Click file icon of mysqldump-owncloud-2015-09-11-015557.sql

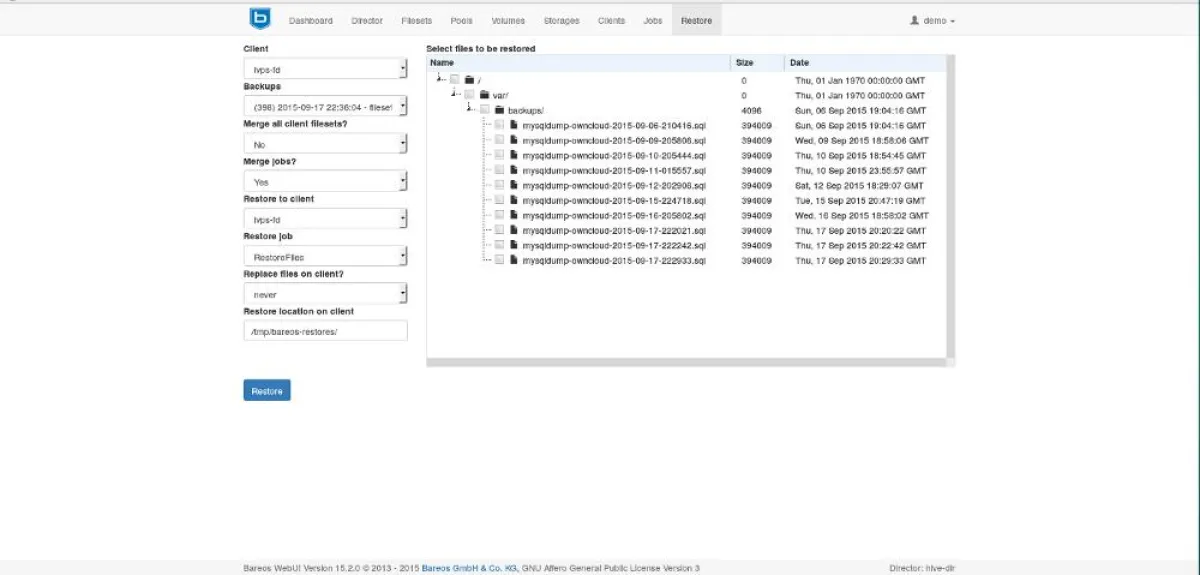click(x=514, y=170)
